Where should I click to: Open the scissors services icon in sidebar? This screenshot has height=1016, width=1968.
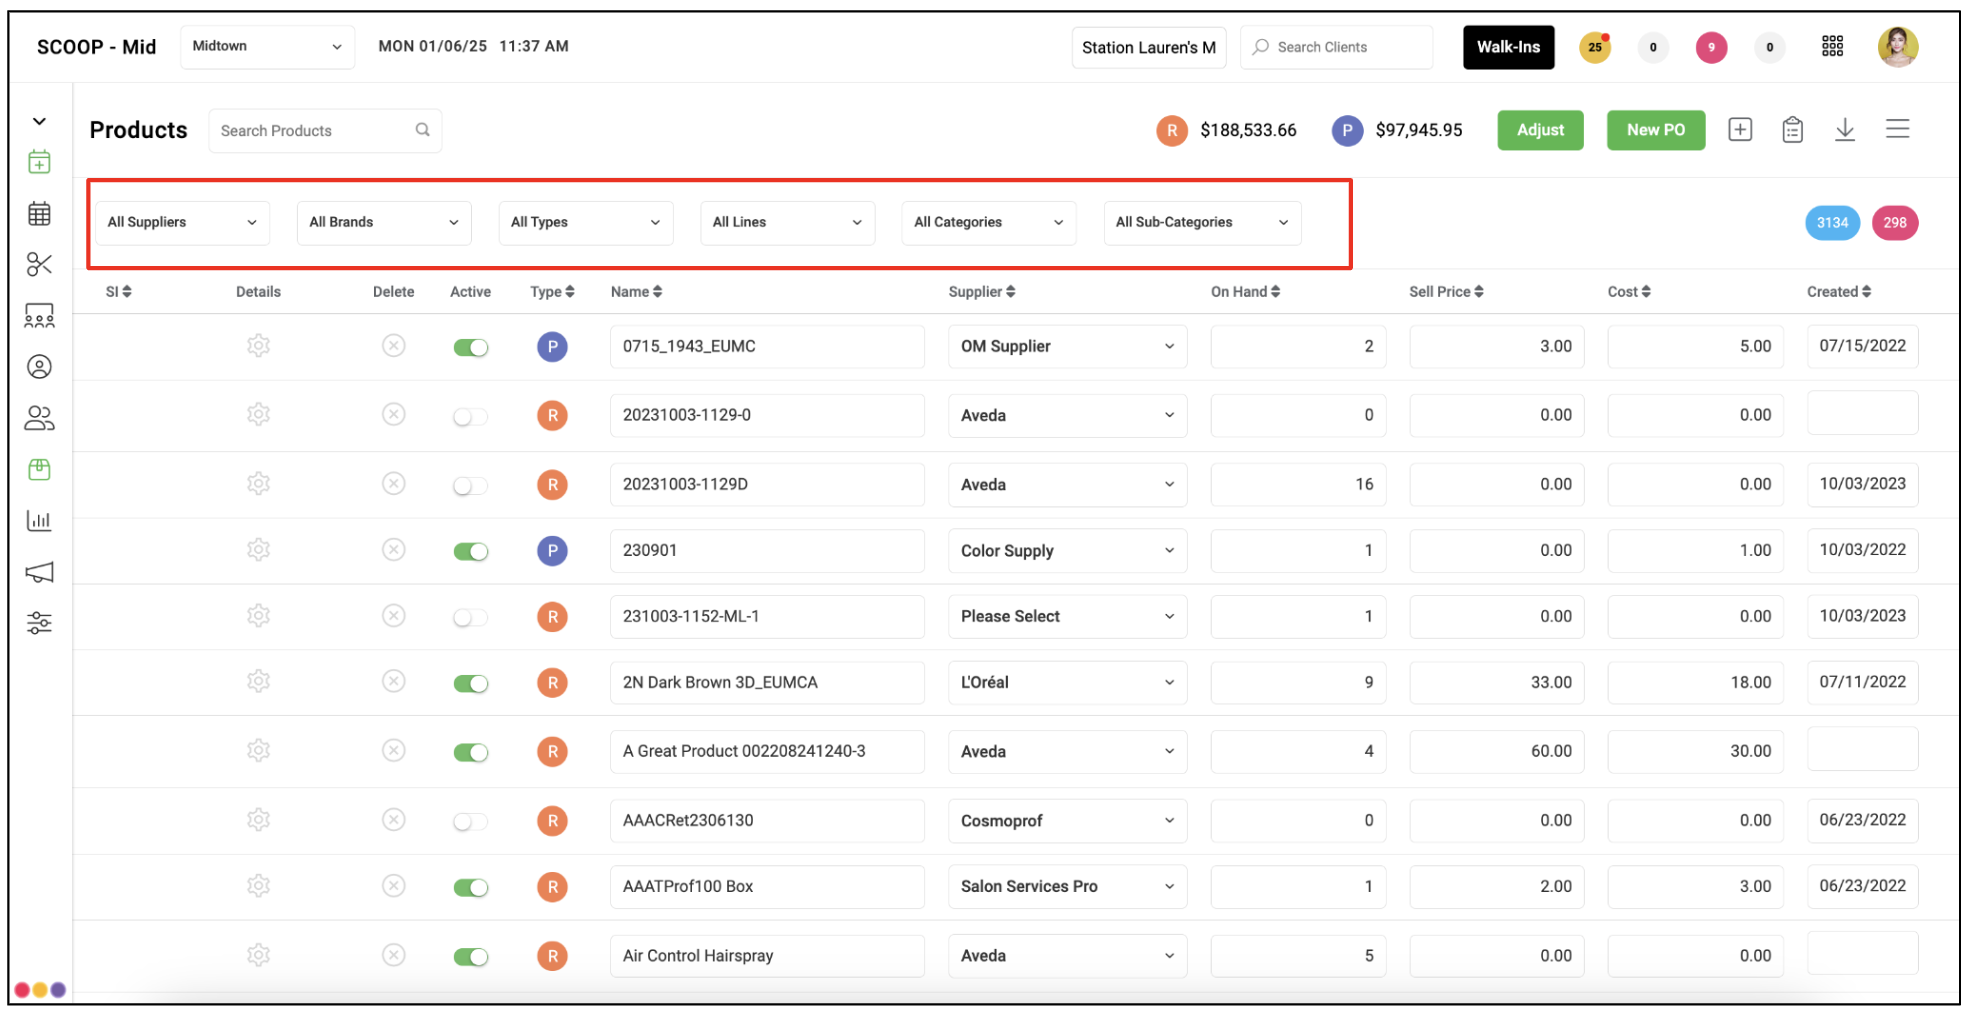[x=39, y=264]
